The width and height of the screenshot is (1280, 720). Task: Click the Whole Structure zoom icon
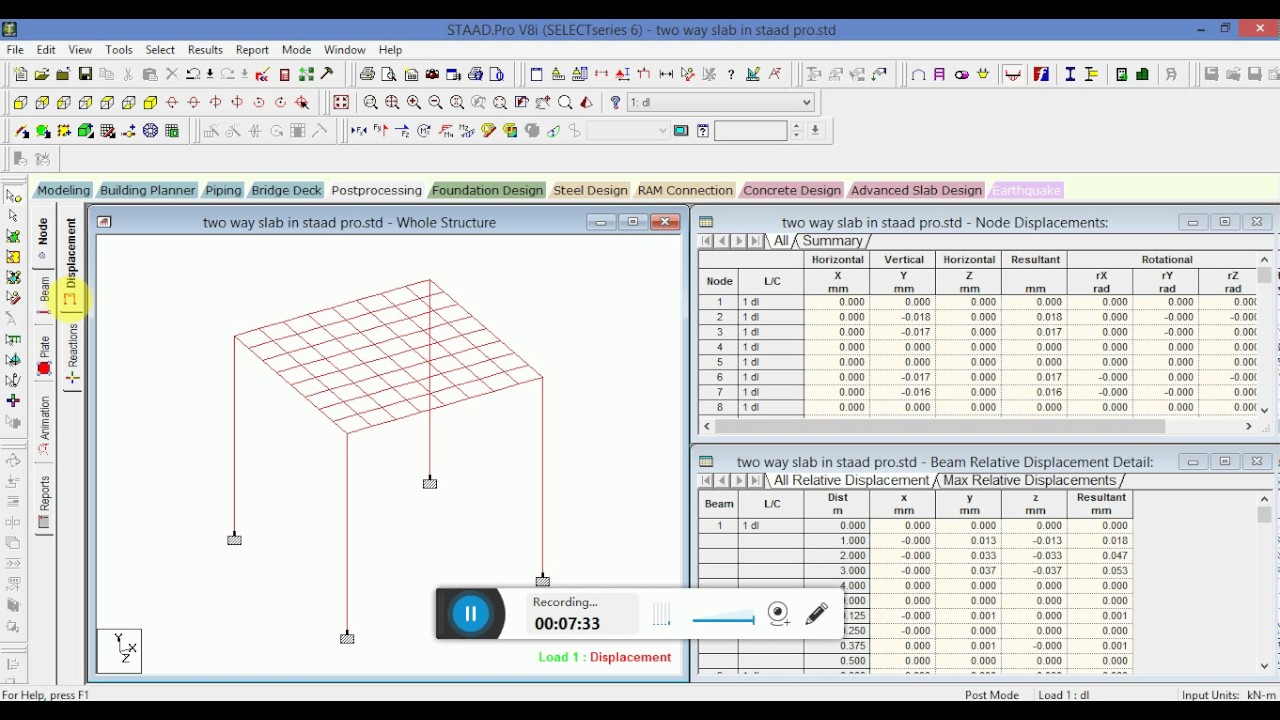coord(341,102)
